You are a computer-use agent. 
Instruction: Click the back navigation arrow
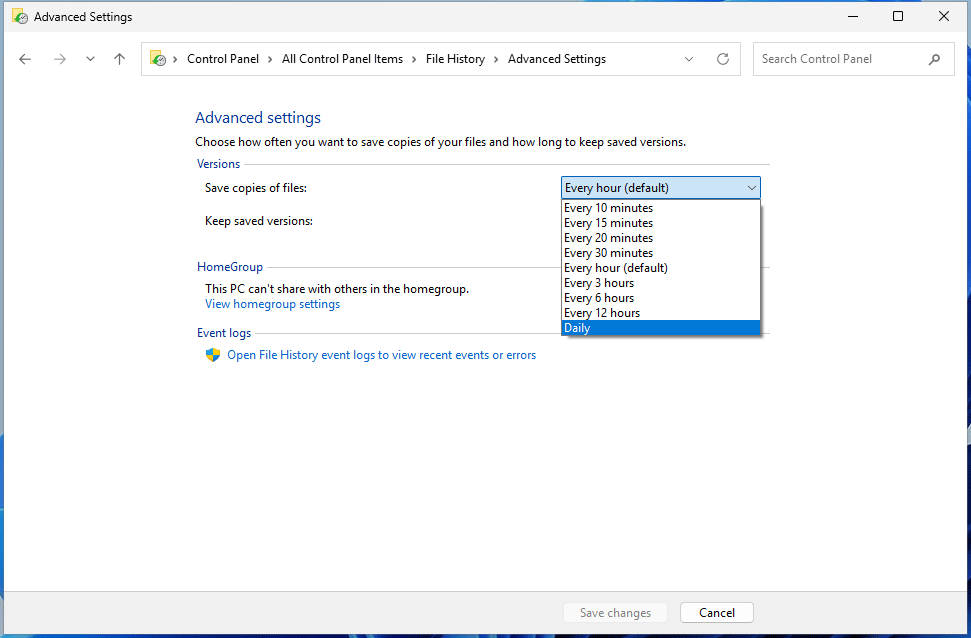tap(24, 59)
